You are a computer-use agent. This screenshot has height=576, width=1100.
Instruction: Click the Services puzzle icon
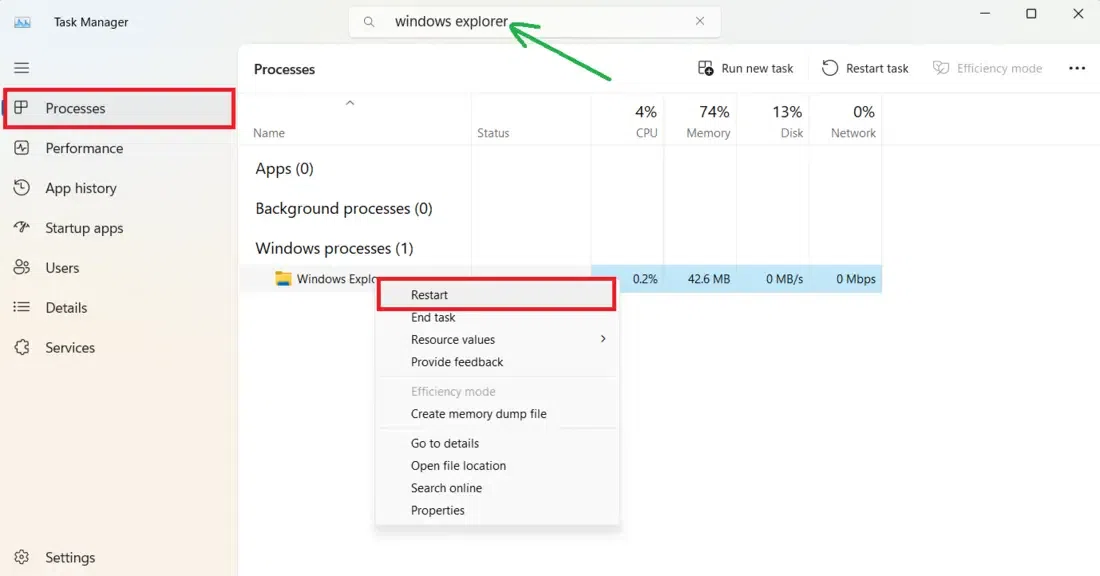coord(22,347)
